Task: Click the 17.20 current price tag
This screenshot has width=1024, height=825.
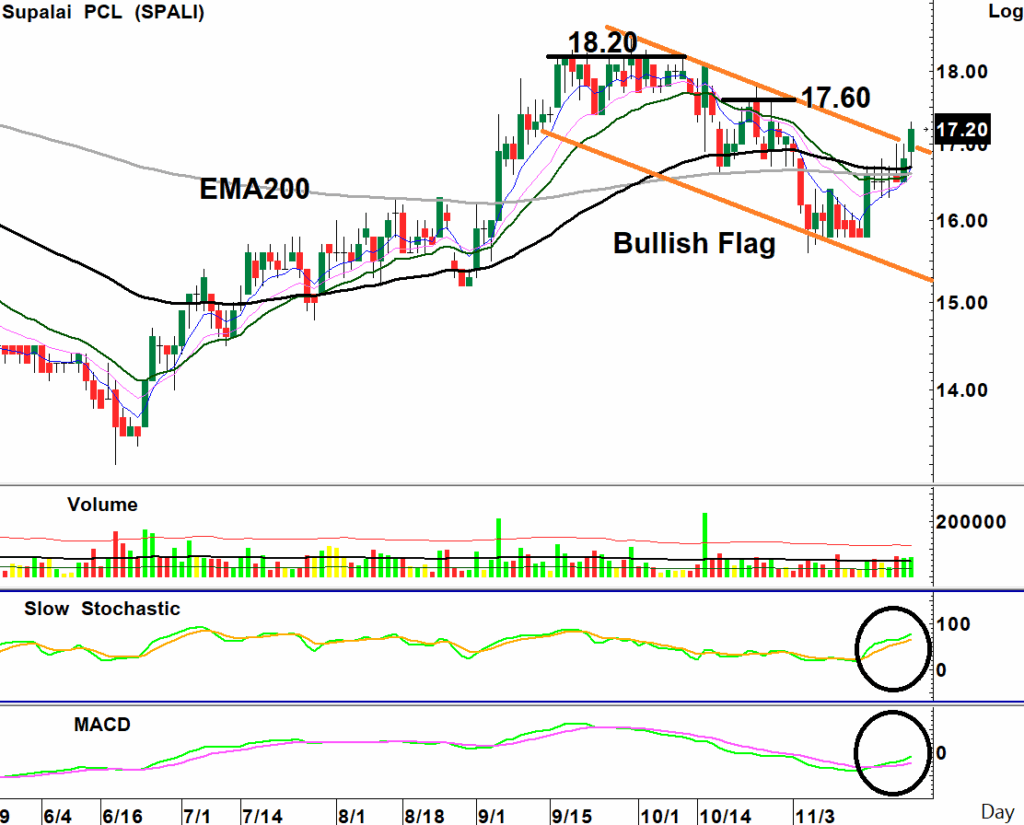Action: (x=962, y=129)
